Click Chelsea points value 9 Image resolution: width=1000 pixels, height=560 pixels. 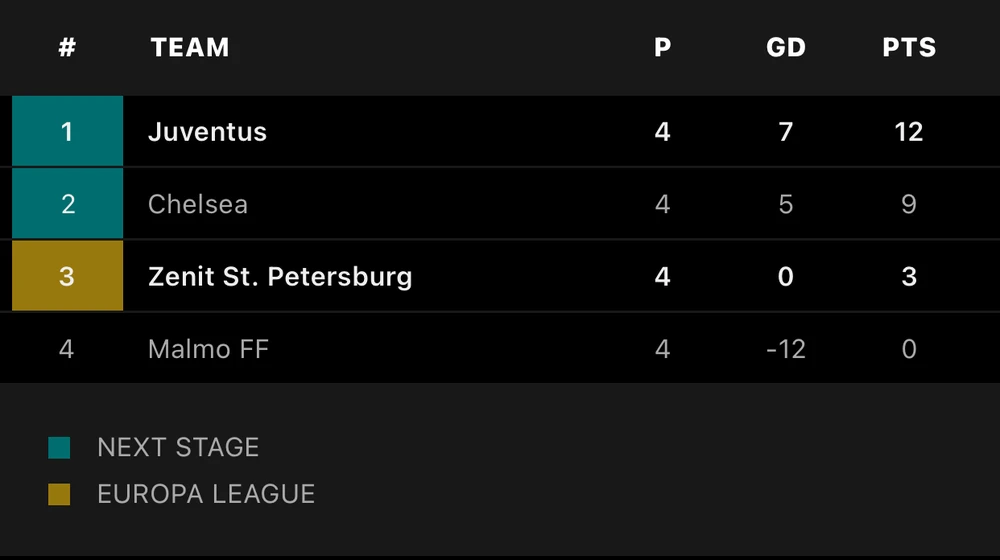pos(909,204)
